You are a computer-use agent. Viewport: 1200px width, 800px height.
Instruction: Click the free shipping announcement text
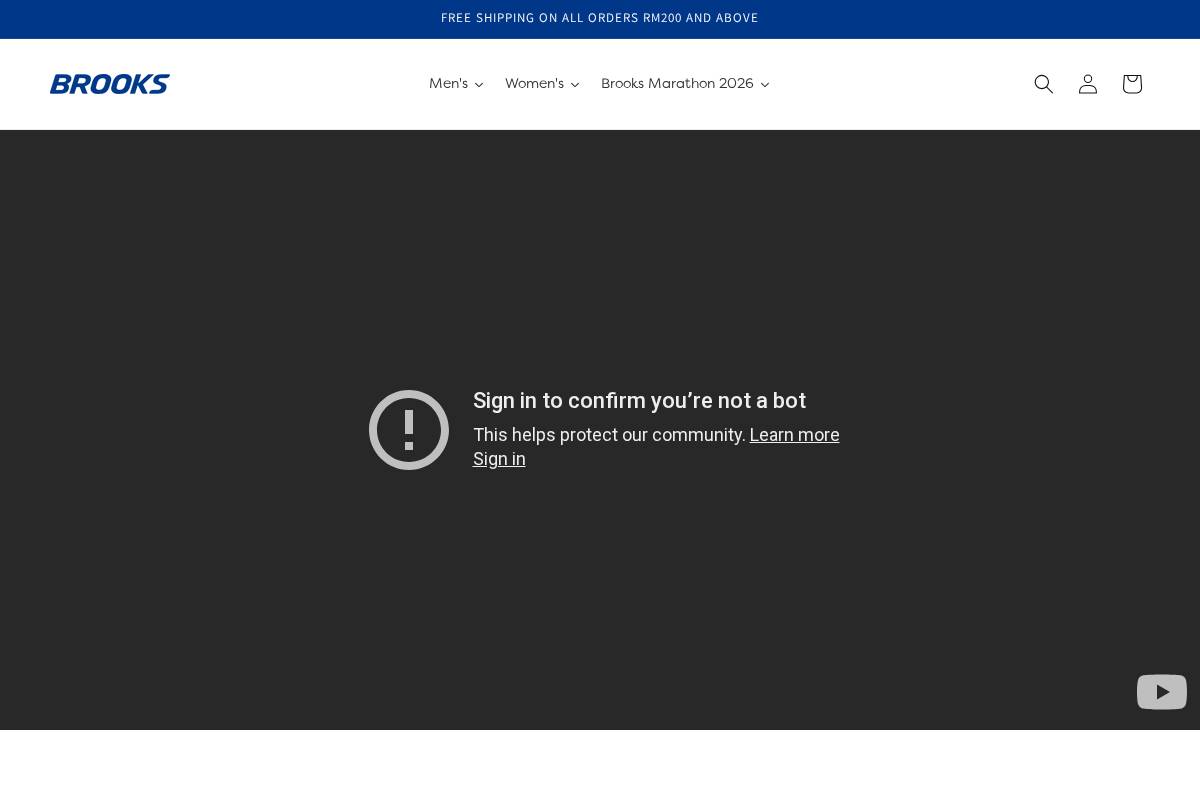[600, 18]
